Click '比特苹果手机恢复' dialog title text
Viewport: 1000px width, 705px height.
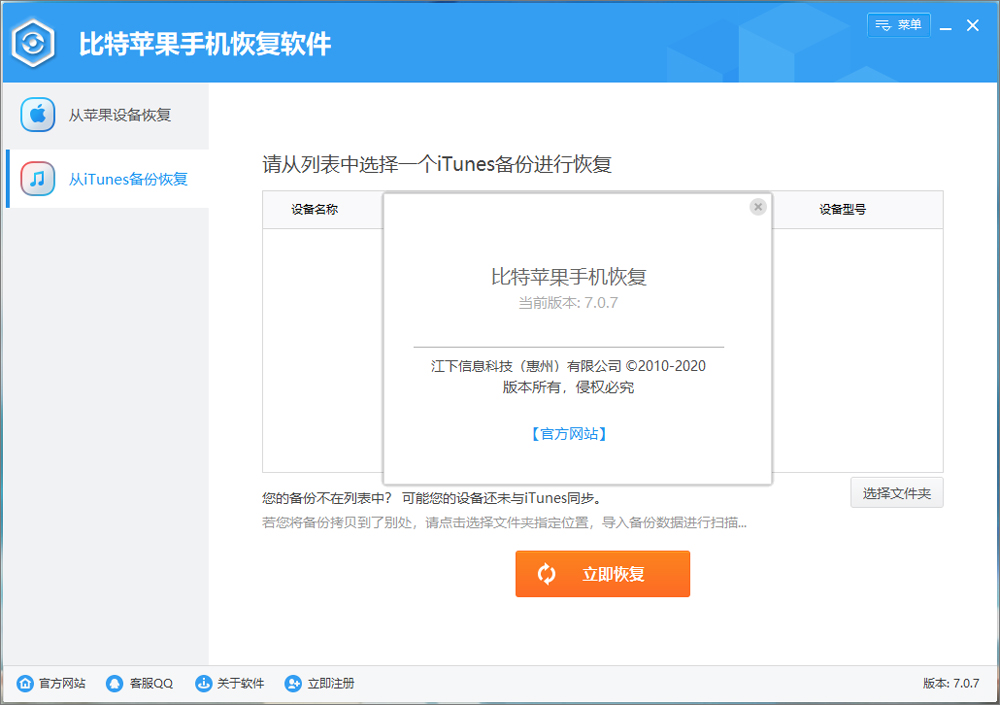(x=569, y=277)
